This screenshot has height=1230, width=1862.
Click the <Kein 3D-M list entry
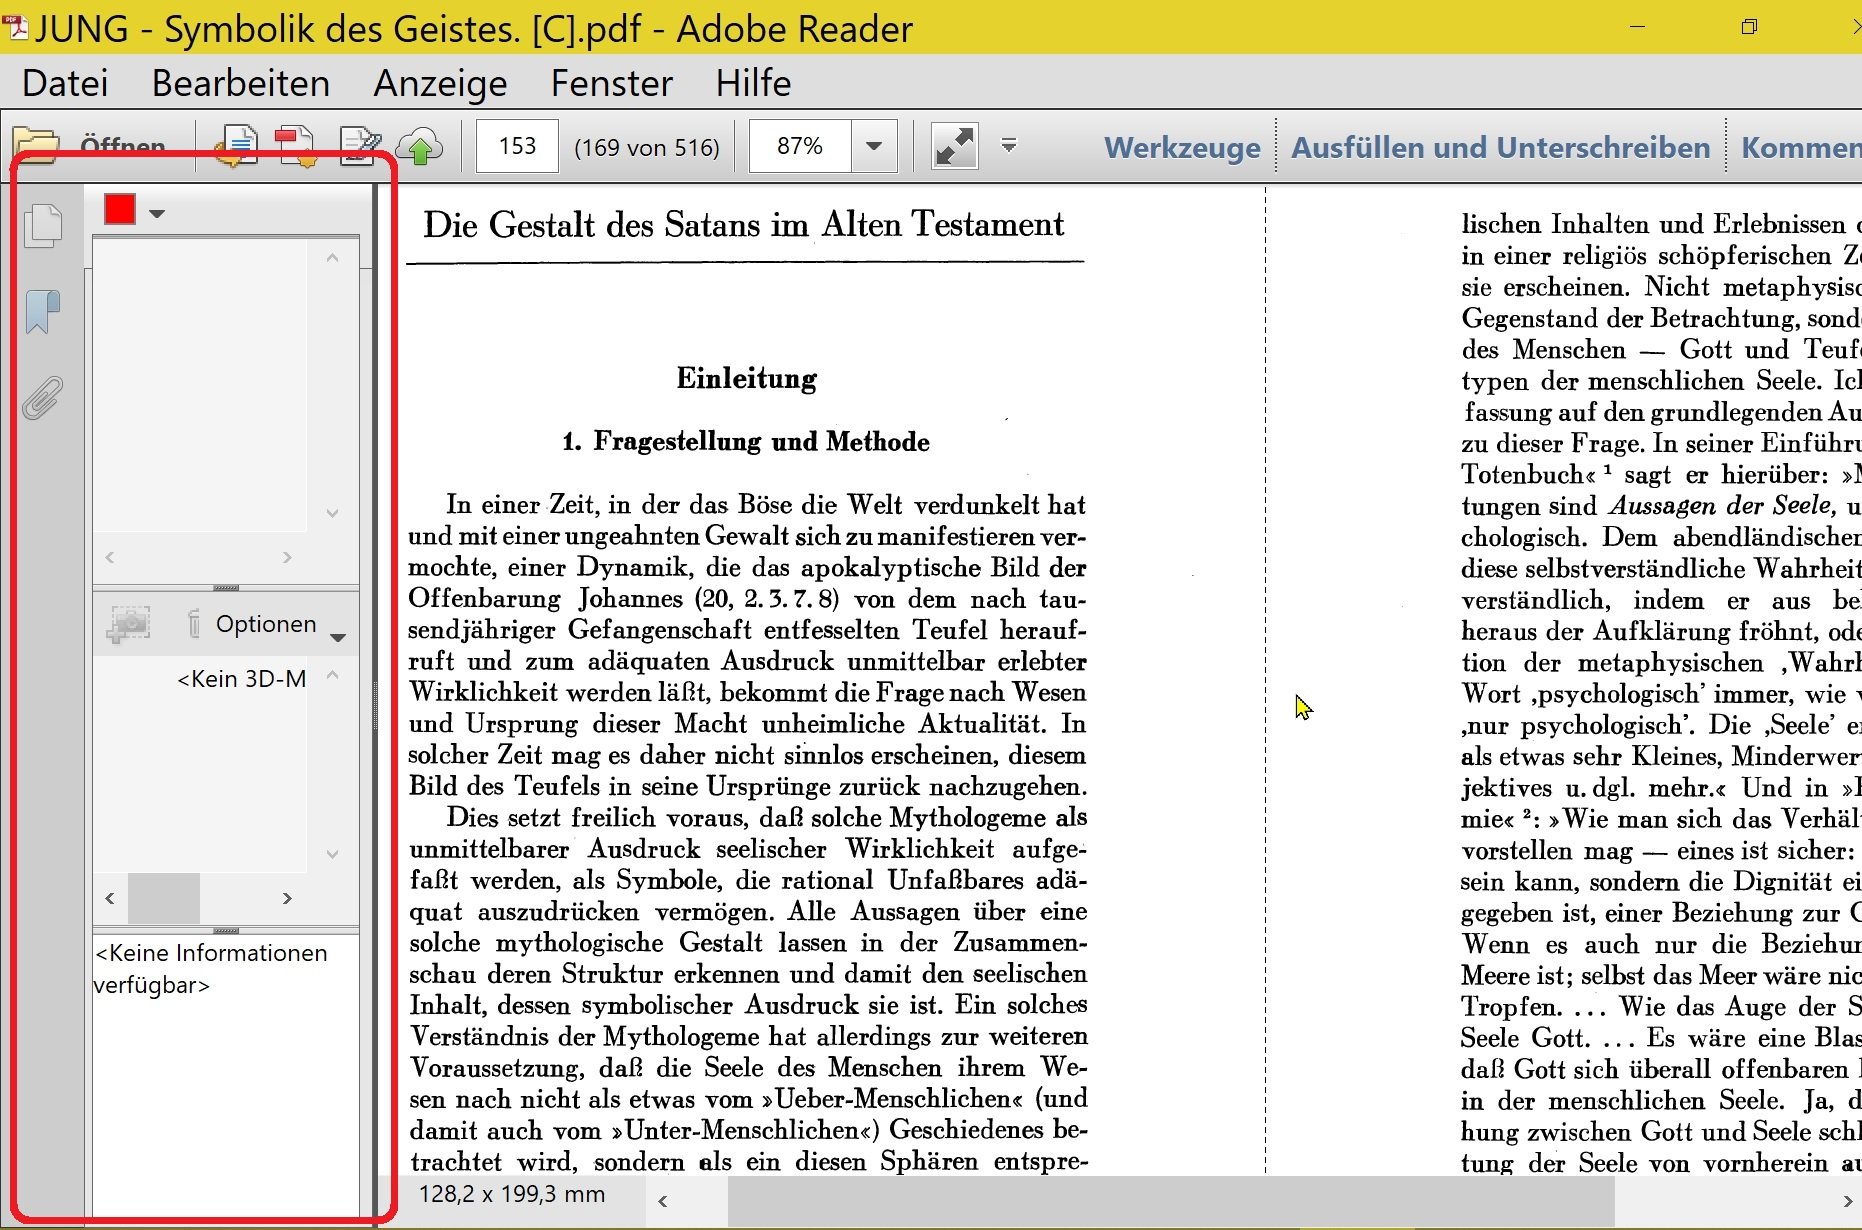point(242,679)
